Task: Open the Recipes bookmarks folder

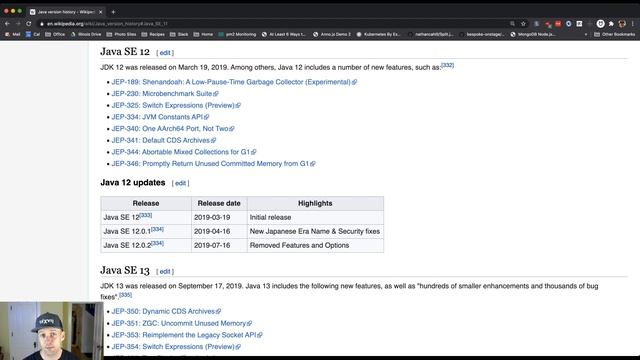Action: point(153,34)
